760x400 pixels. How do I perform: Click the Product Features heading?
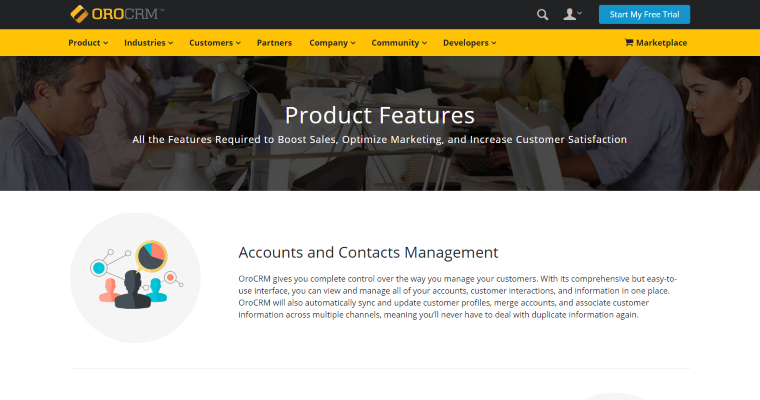coord(380,115)
